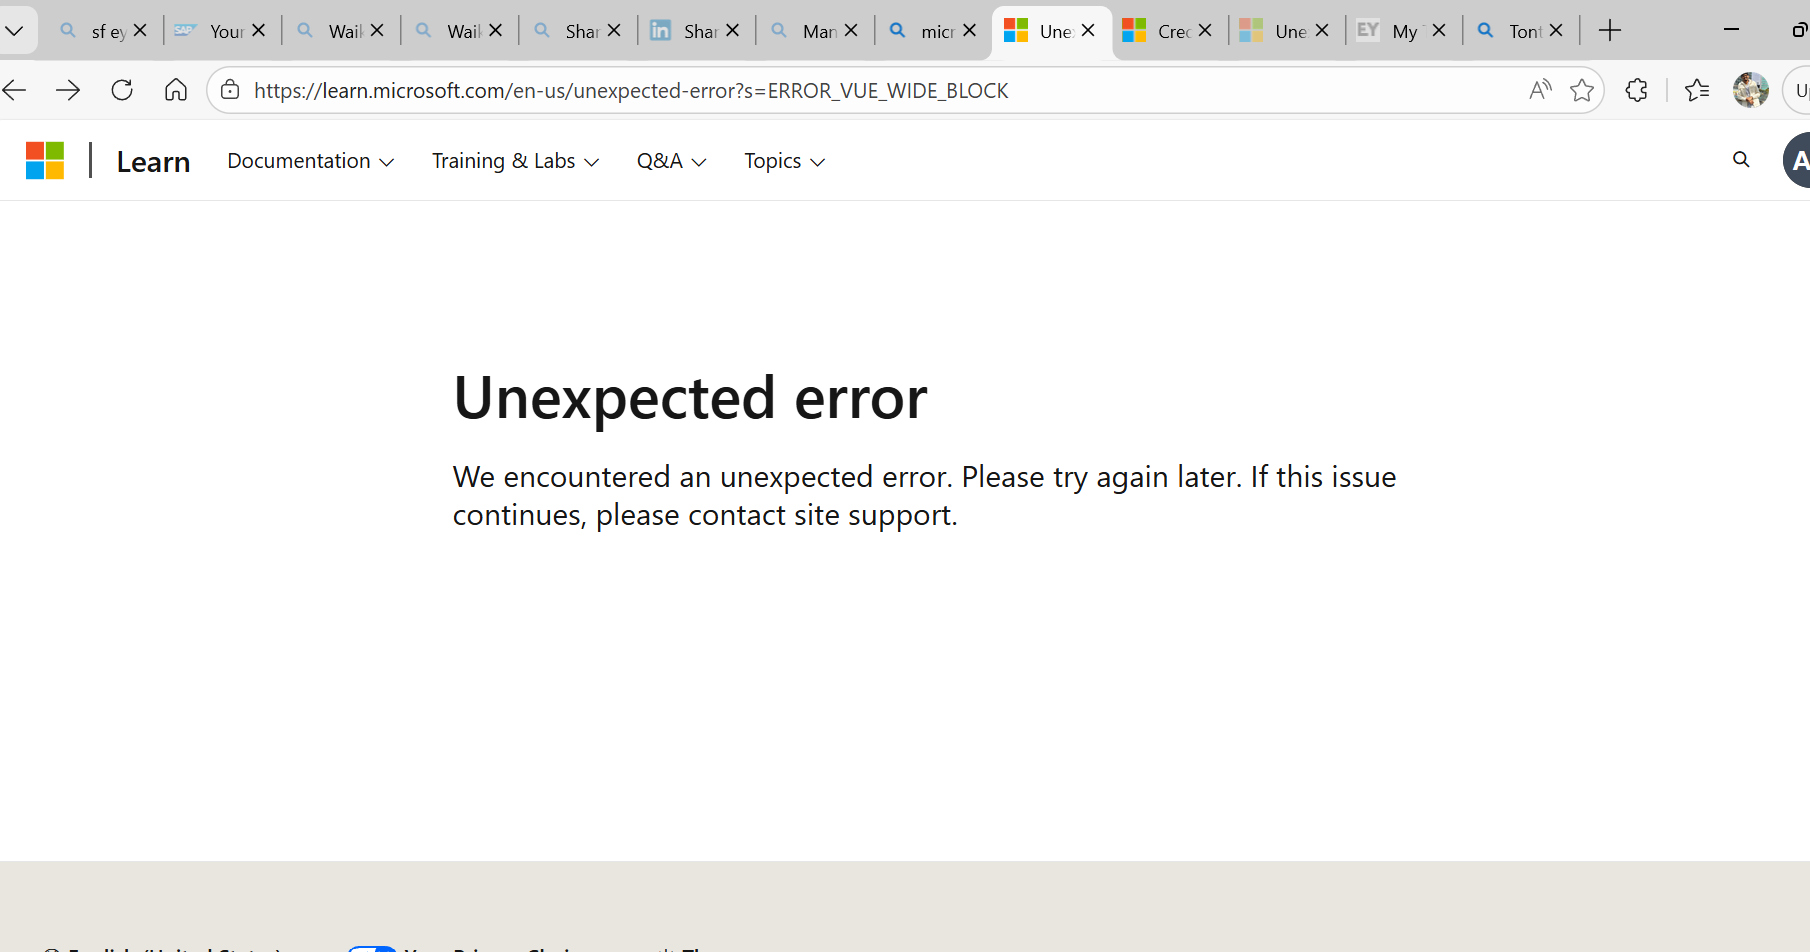Switch to the 'sf ey' tab
The height and width of the screenshot is (952, 1810).
95,31
